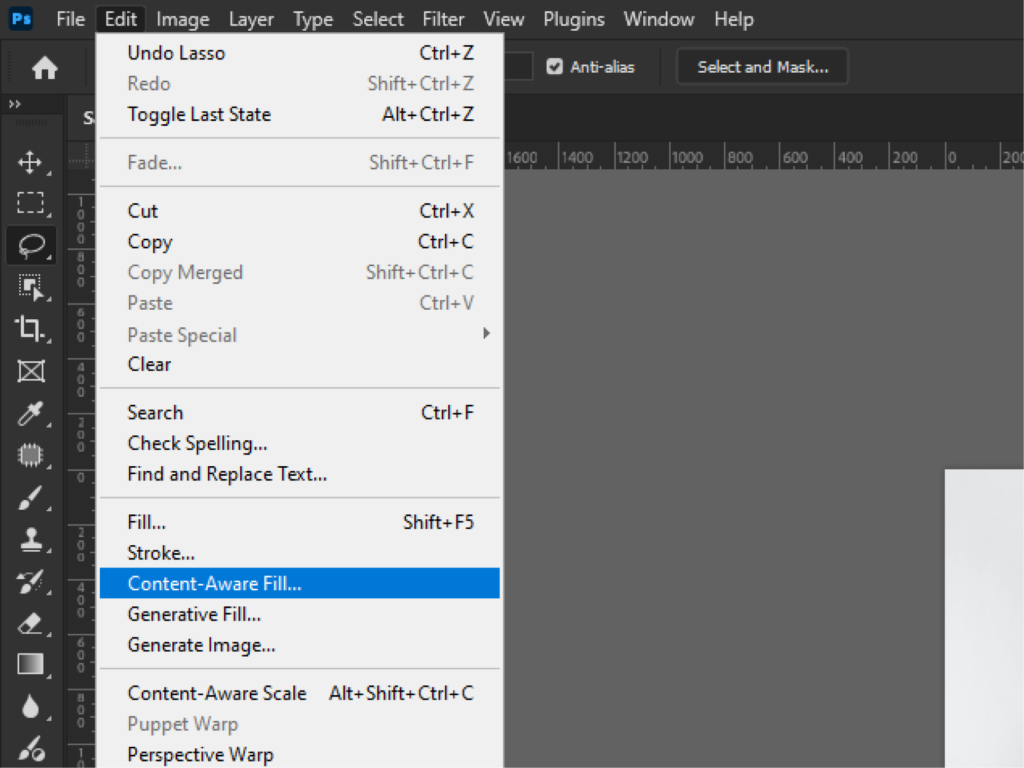Open the Filter menu
The height and width of the screenshot is (768, 1024).
pyautogui.click(x=442, y=18)
